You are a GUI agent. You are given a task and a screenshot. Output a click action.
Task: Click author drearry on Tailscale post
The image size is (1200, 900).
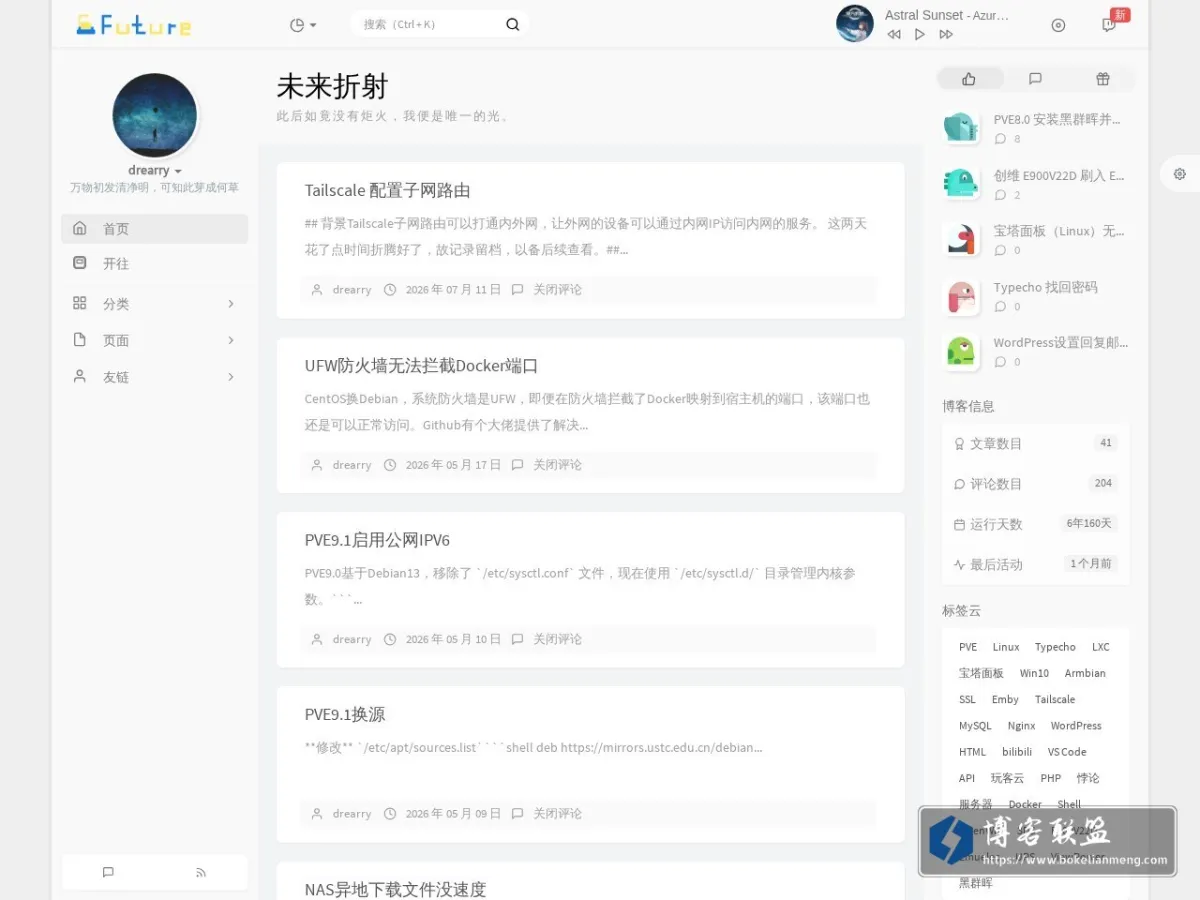tap(352, 290)
